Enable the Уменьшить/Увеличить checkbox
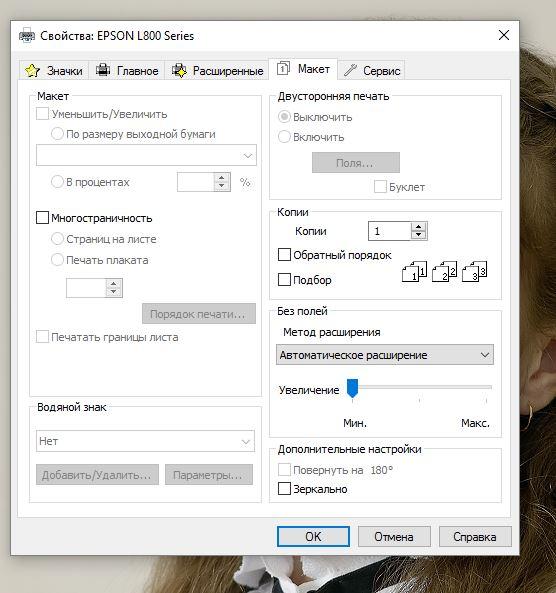The height and width of the screenshot is (593, 556). click(42, 114)
